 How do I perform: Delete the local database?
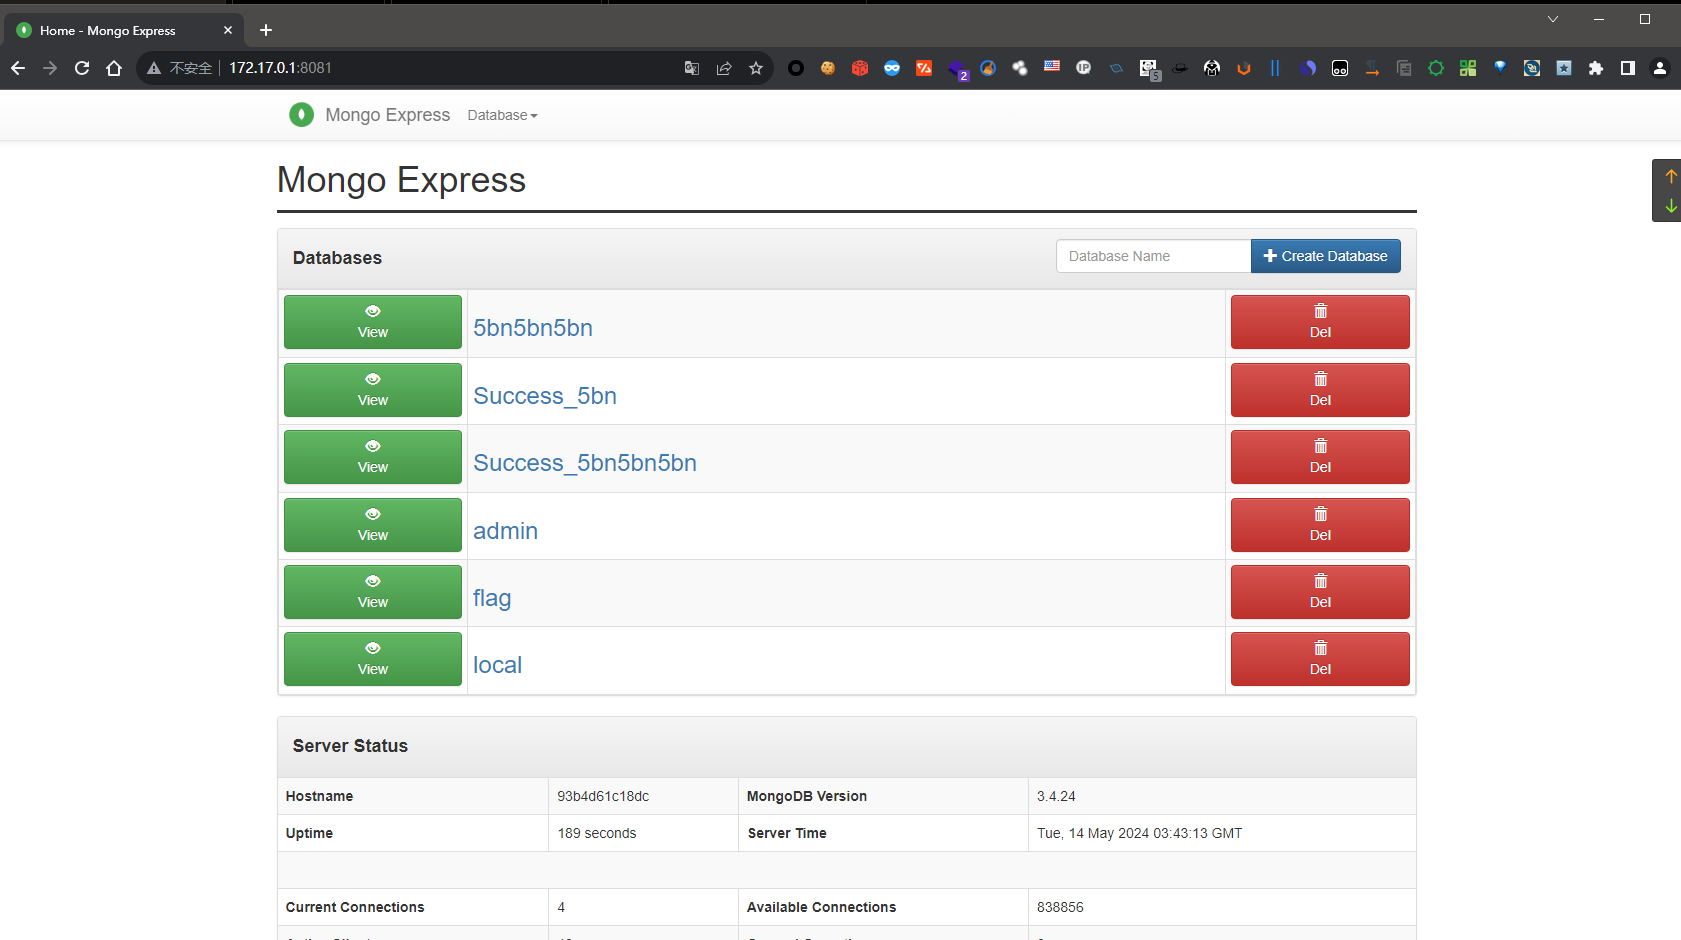(1320, 659)
